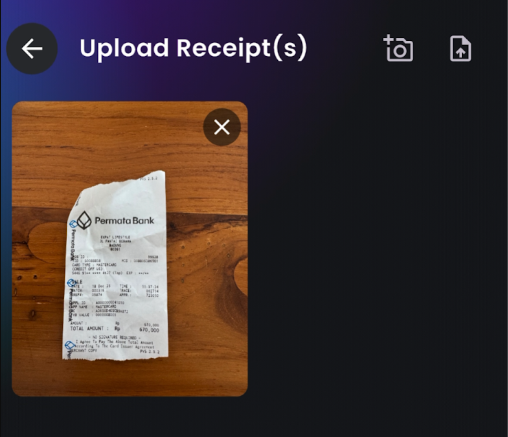Open camera capture from header icons
The width and height of the screenshot is (508, 437).
pyautogui.click(x=398, y=48)
